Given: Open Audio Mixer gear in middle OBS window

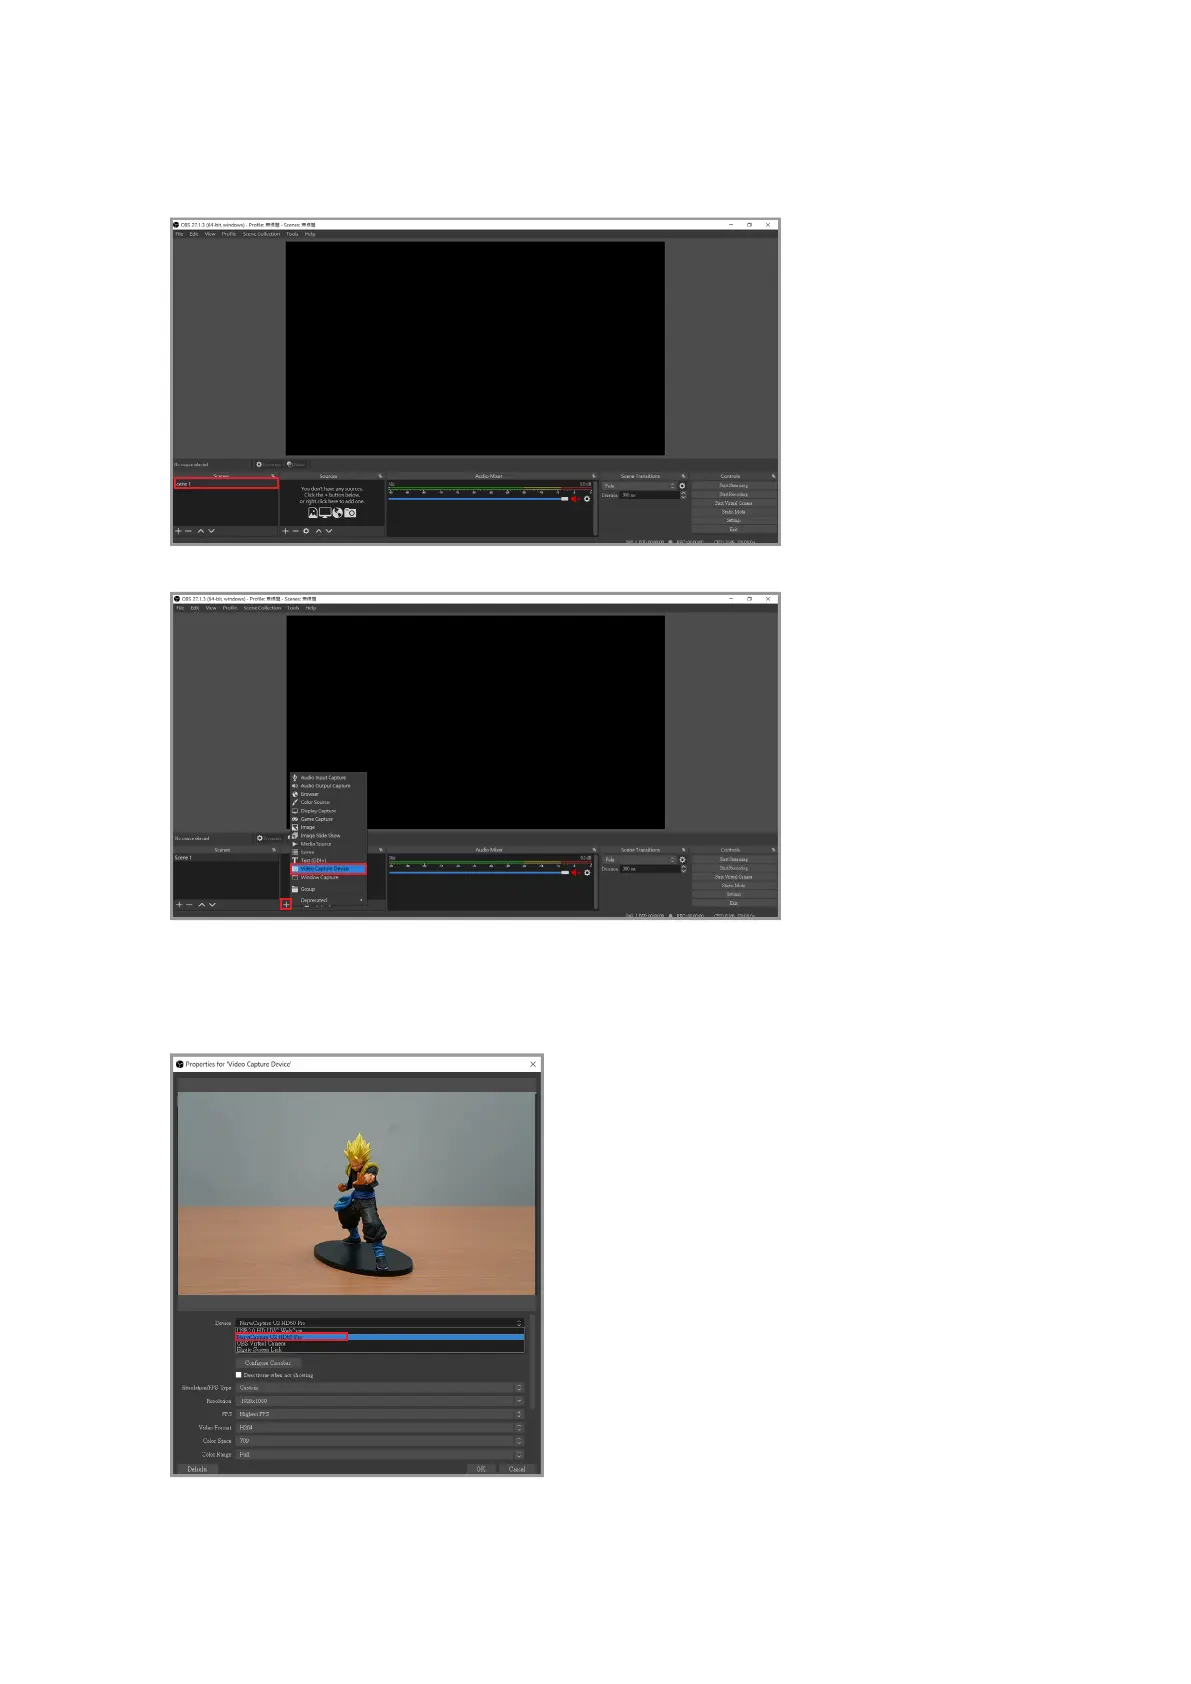Looking at the screenshot, I should tap(587, 873).
